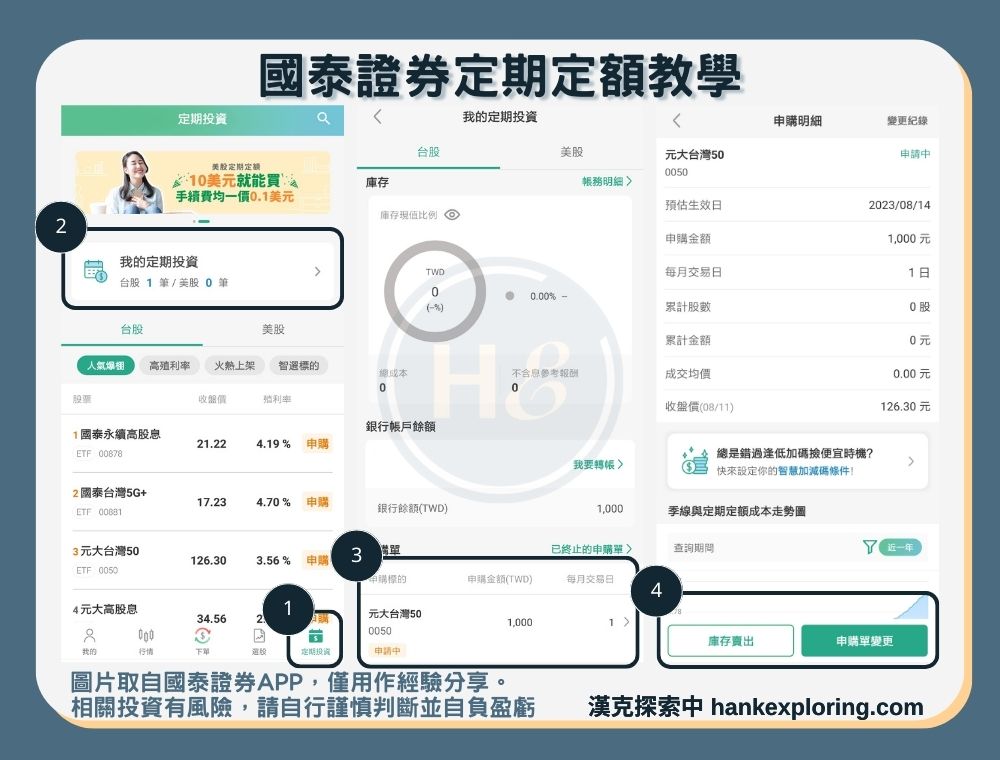Screen dimensions: 1000x760
Task: Go back from 我的定期投資 screen
Action: [x=378, y=117]
